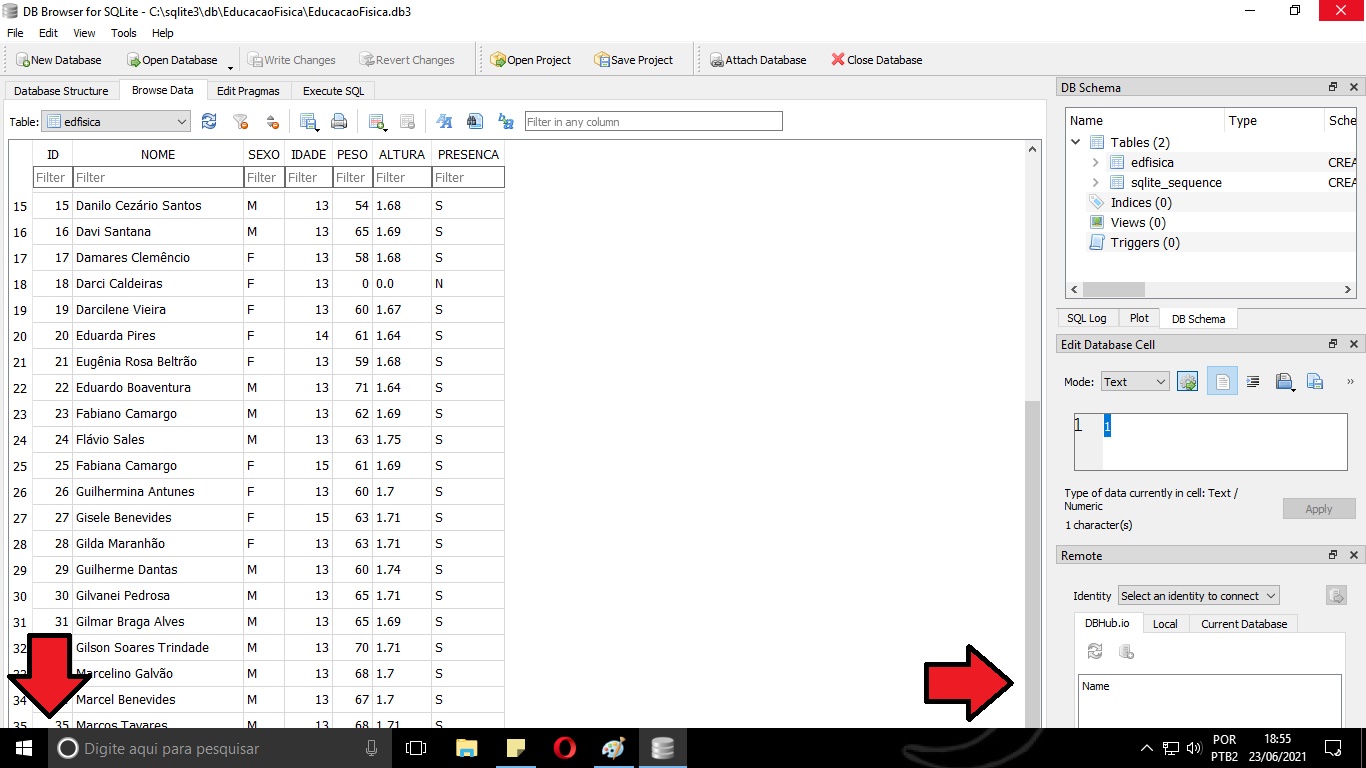
Task: Click the Apply button in Edit Database Cell
Action: click(x=1319, y=508)
